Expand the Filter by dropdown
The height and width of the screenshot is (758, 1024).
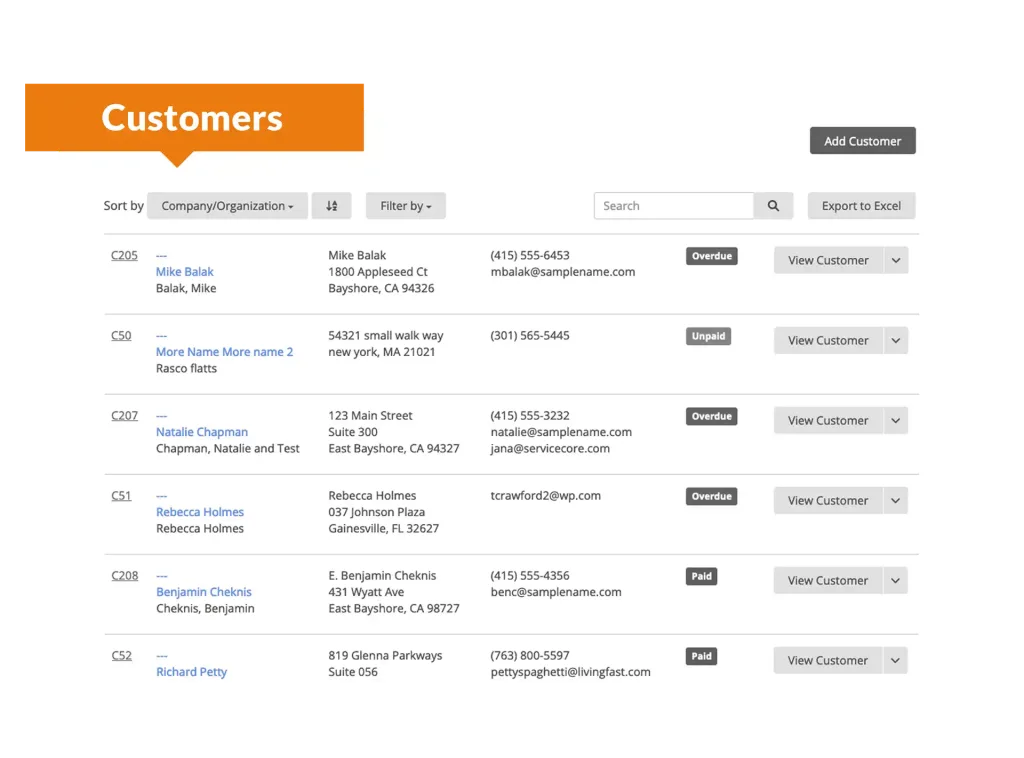(x=405, y=206)
